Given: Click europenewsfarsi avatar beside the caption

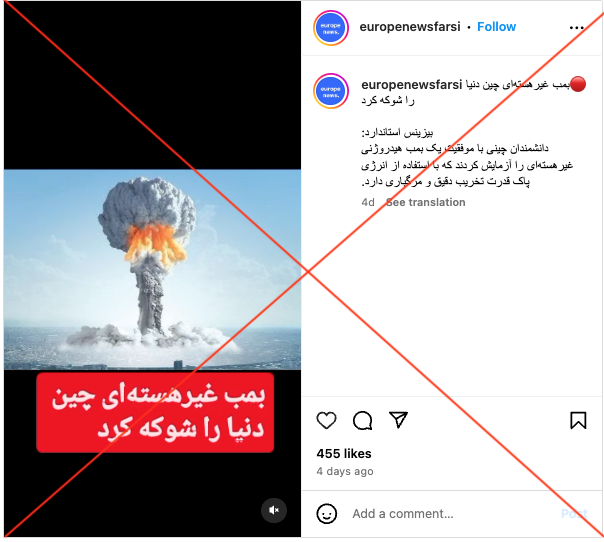Looking at the screenshot, I should coord(331,91).
